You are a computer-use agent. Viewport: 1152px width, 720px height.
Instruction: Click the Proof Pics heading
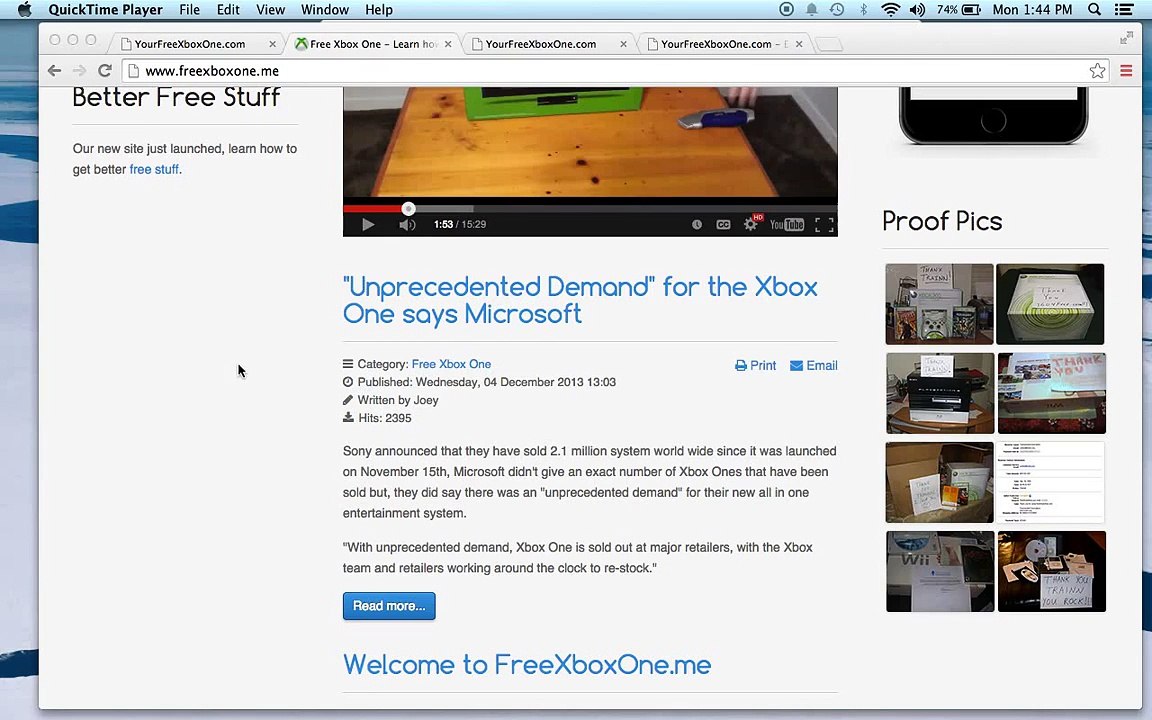pyautogui.click(x=942, y=221)
